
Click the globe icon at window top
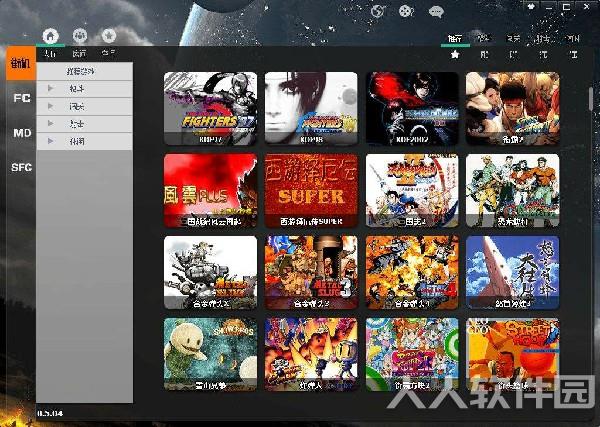click(x=378, y=11)
